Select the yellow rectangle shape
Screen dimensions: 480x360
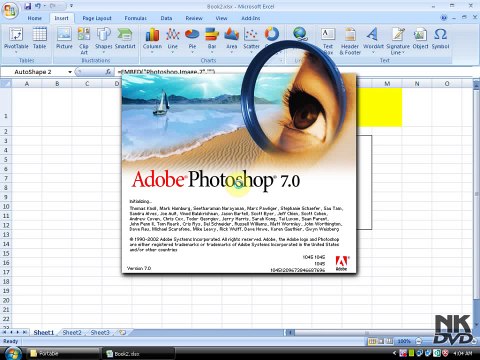click(x=379, y=107)
